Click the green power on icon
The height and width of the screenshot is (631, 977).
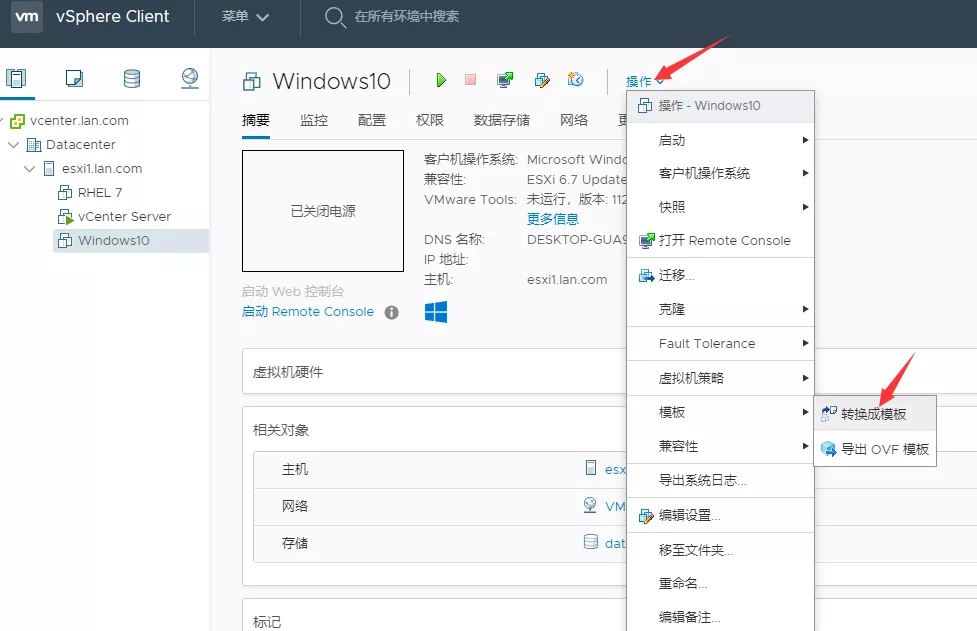point(441,80)
